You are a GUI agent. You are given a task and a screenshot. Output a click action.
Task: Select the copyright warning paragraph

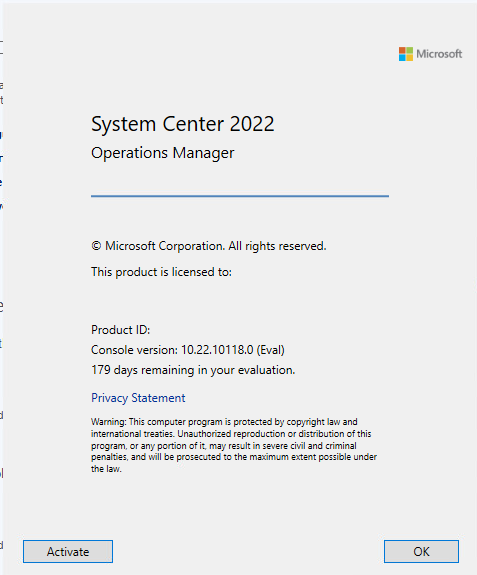pos(234,445)
